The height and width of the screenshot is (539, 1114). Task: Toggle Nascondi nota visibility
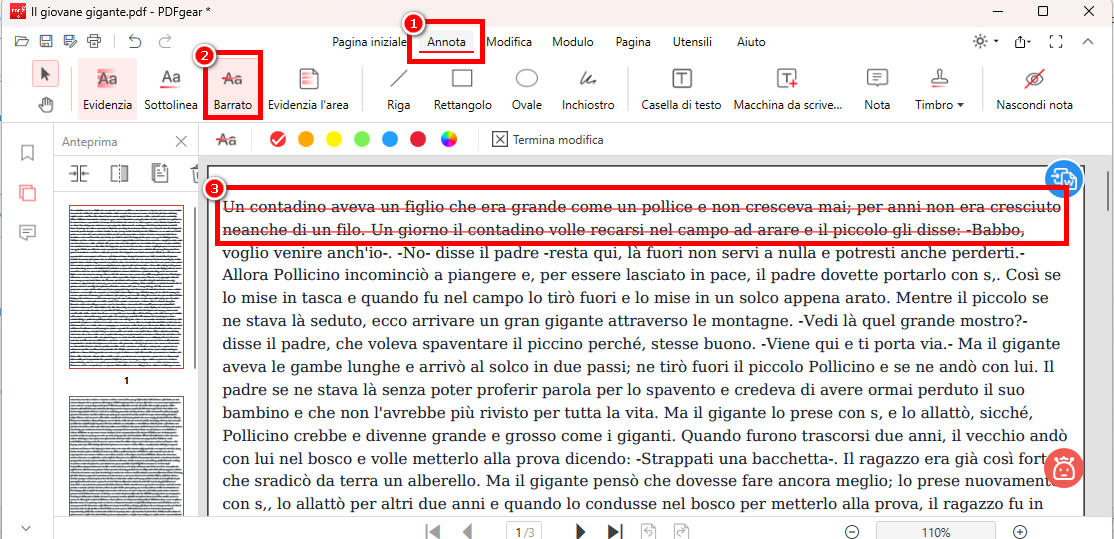(x=1034, y=87)
